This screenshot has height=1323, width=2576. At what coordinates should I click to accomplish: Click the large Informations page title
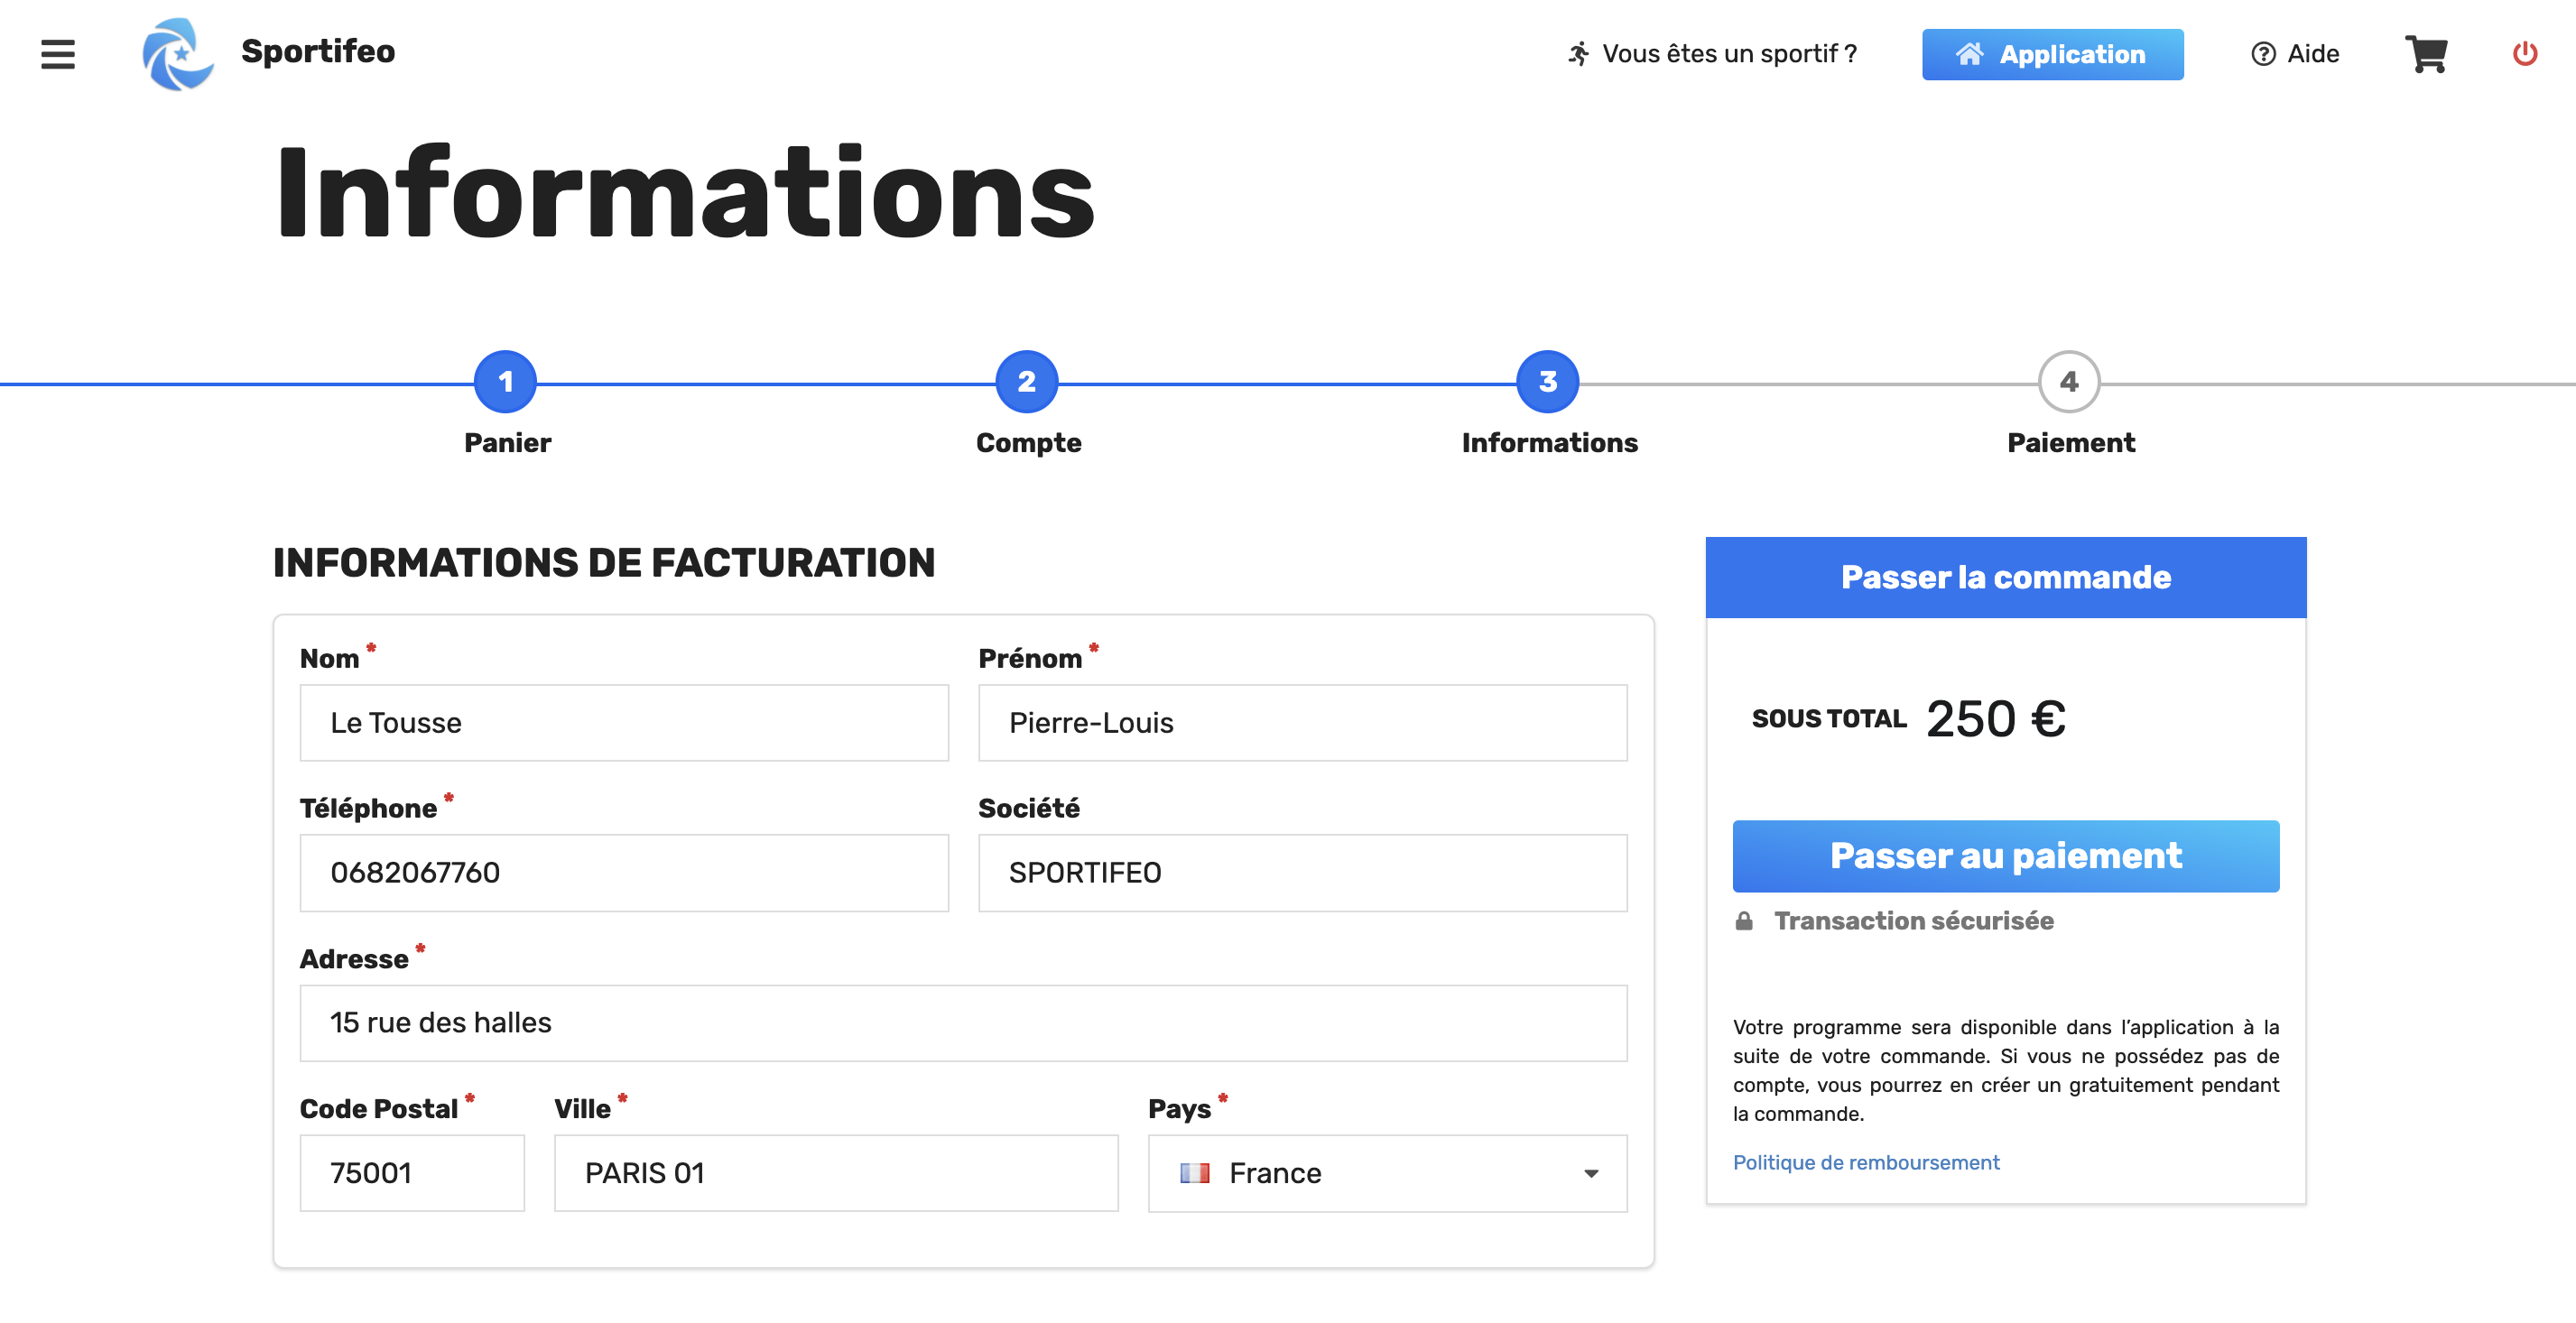(x=685, y=193)
